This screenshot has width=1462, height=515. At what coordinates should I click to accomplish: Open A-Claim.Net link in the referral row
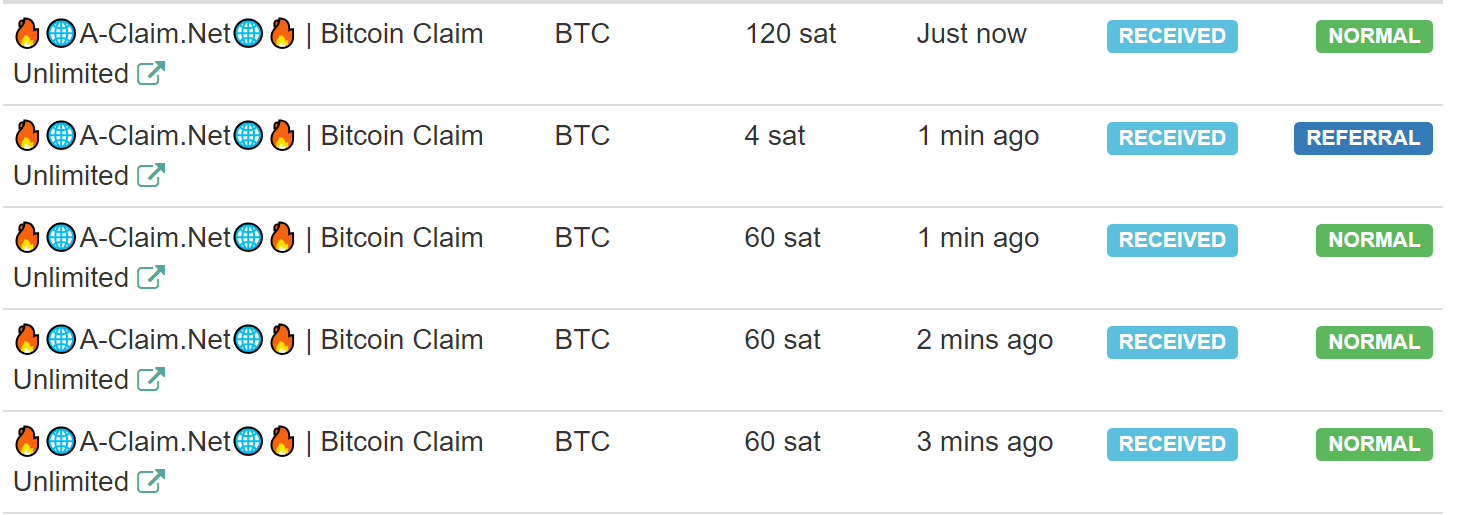(155, 136)
